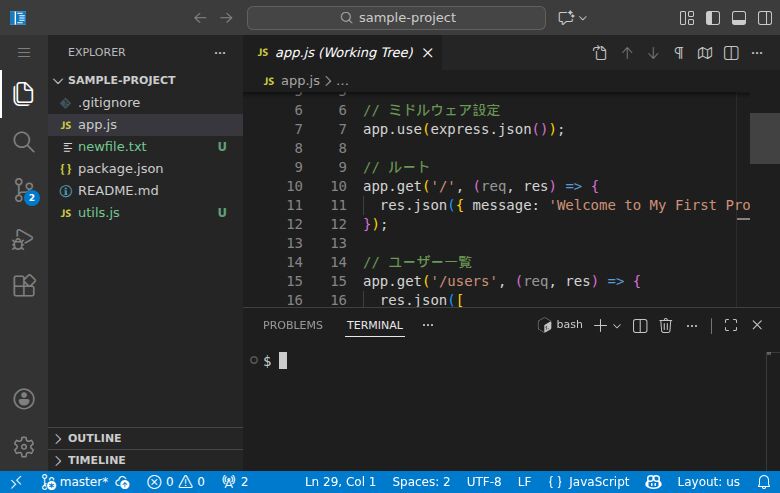Open the Search view in activity bar
Screen dimensions: 780x493
[x=24, y=142]
